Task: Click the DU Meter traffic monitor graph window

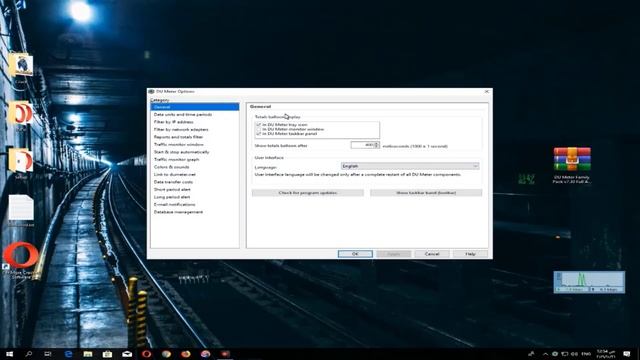Action: click(589, 282)
